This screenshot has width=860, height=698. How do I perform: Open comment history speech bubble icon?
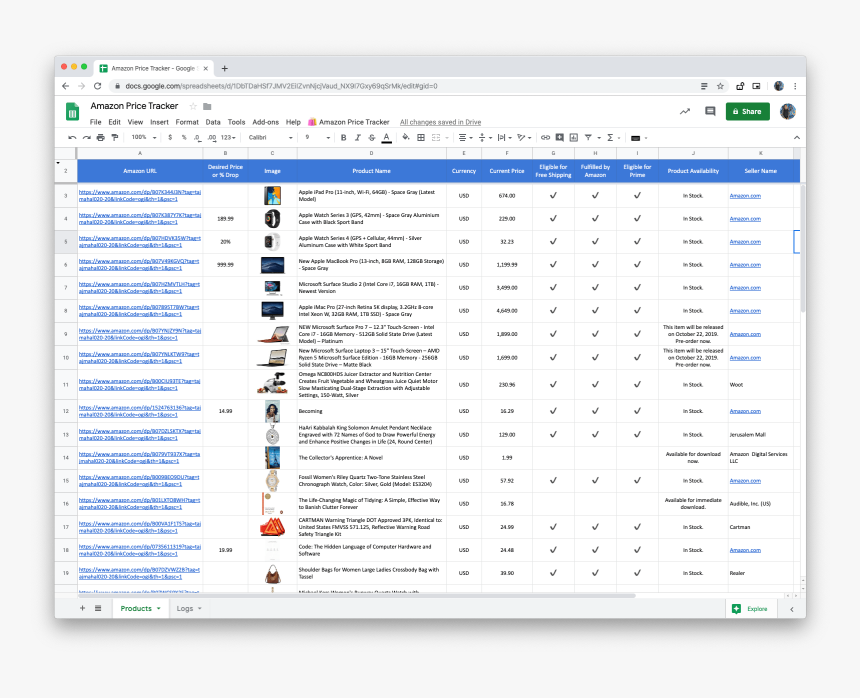(x=710, y=111)
